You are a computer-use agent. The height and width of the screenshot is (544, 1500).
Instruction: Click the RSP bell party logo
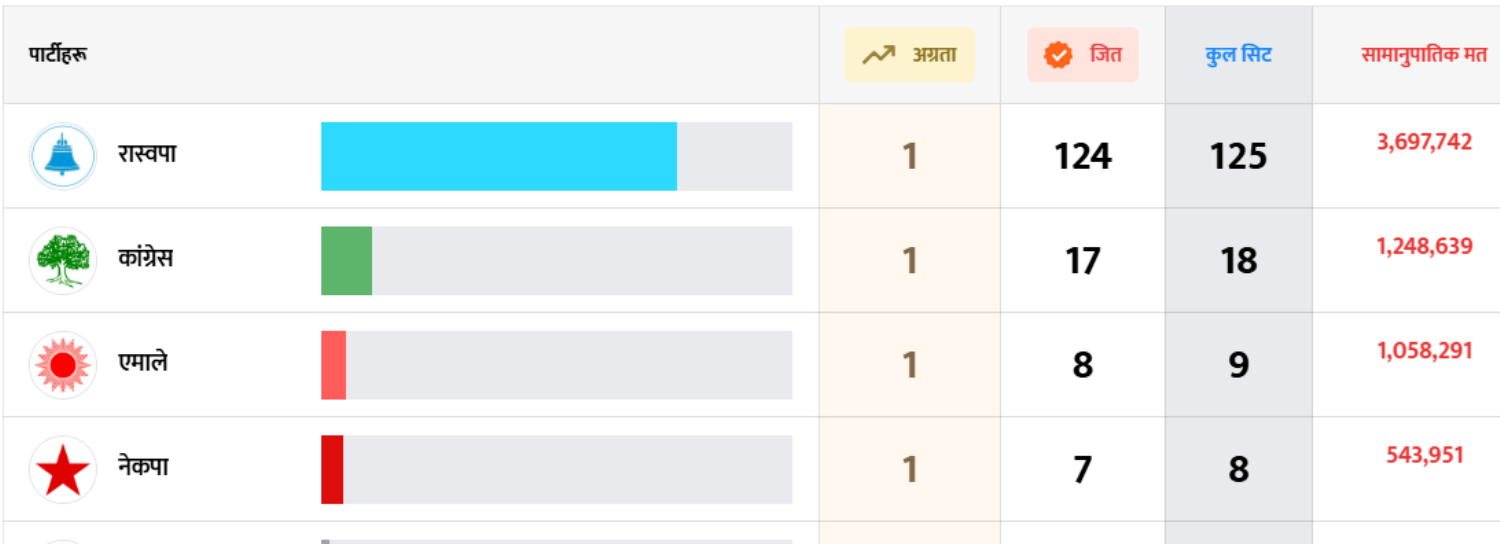tap(63, 156)
